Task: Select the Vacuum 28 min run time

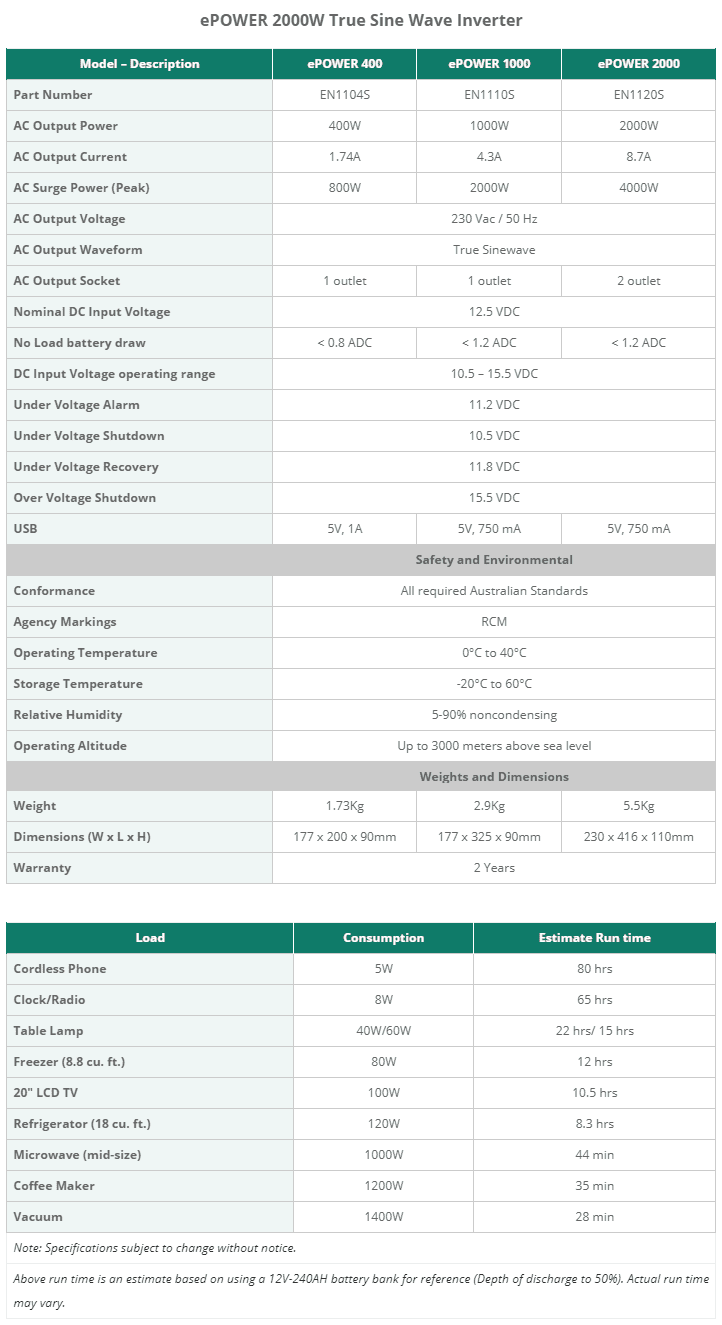Action: point(594,1217)
